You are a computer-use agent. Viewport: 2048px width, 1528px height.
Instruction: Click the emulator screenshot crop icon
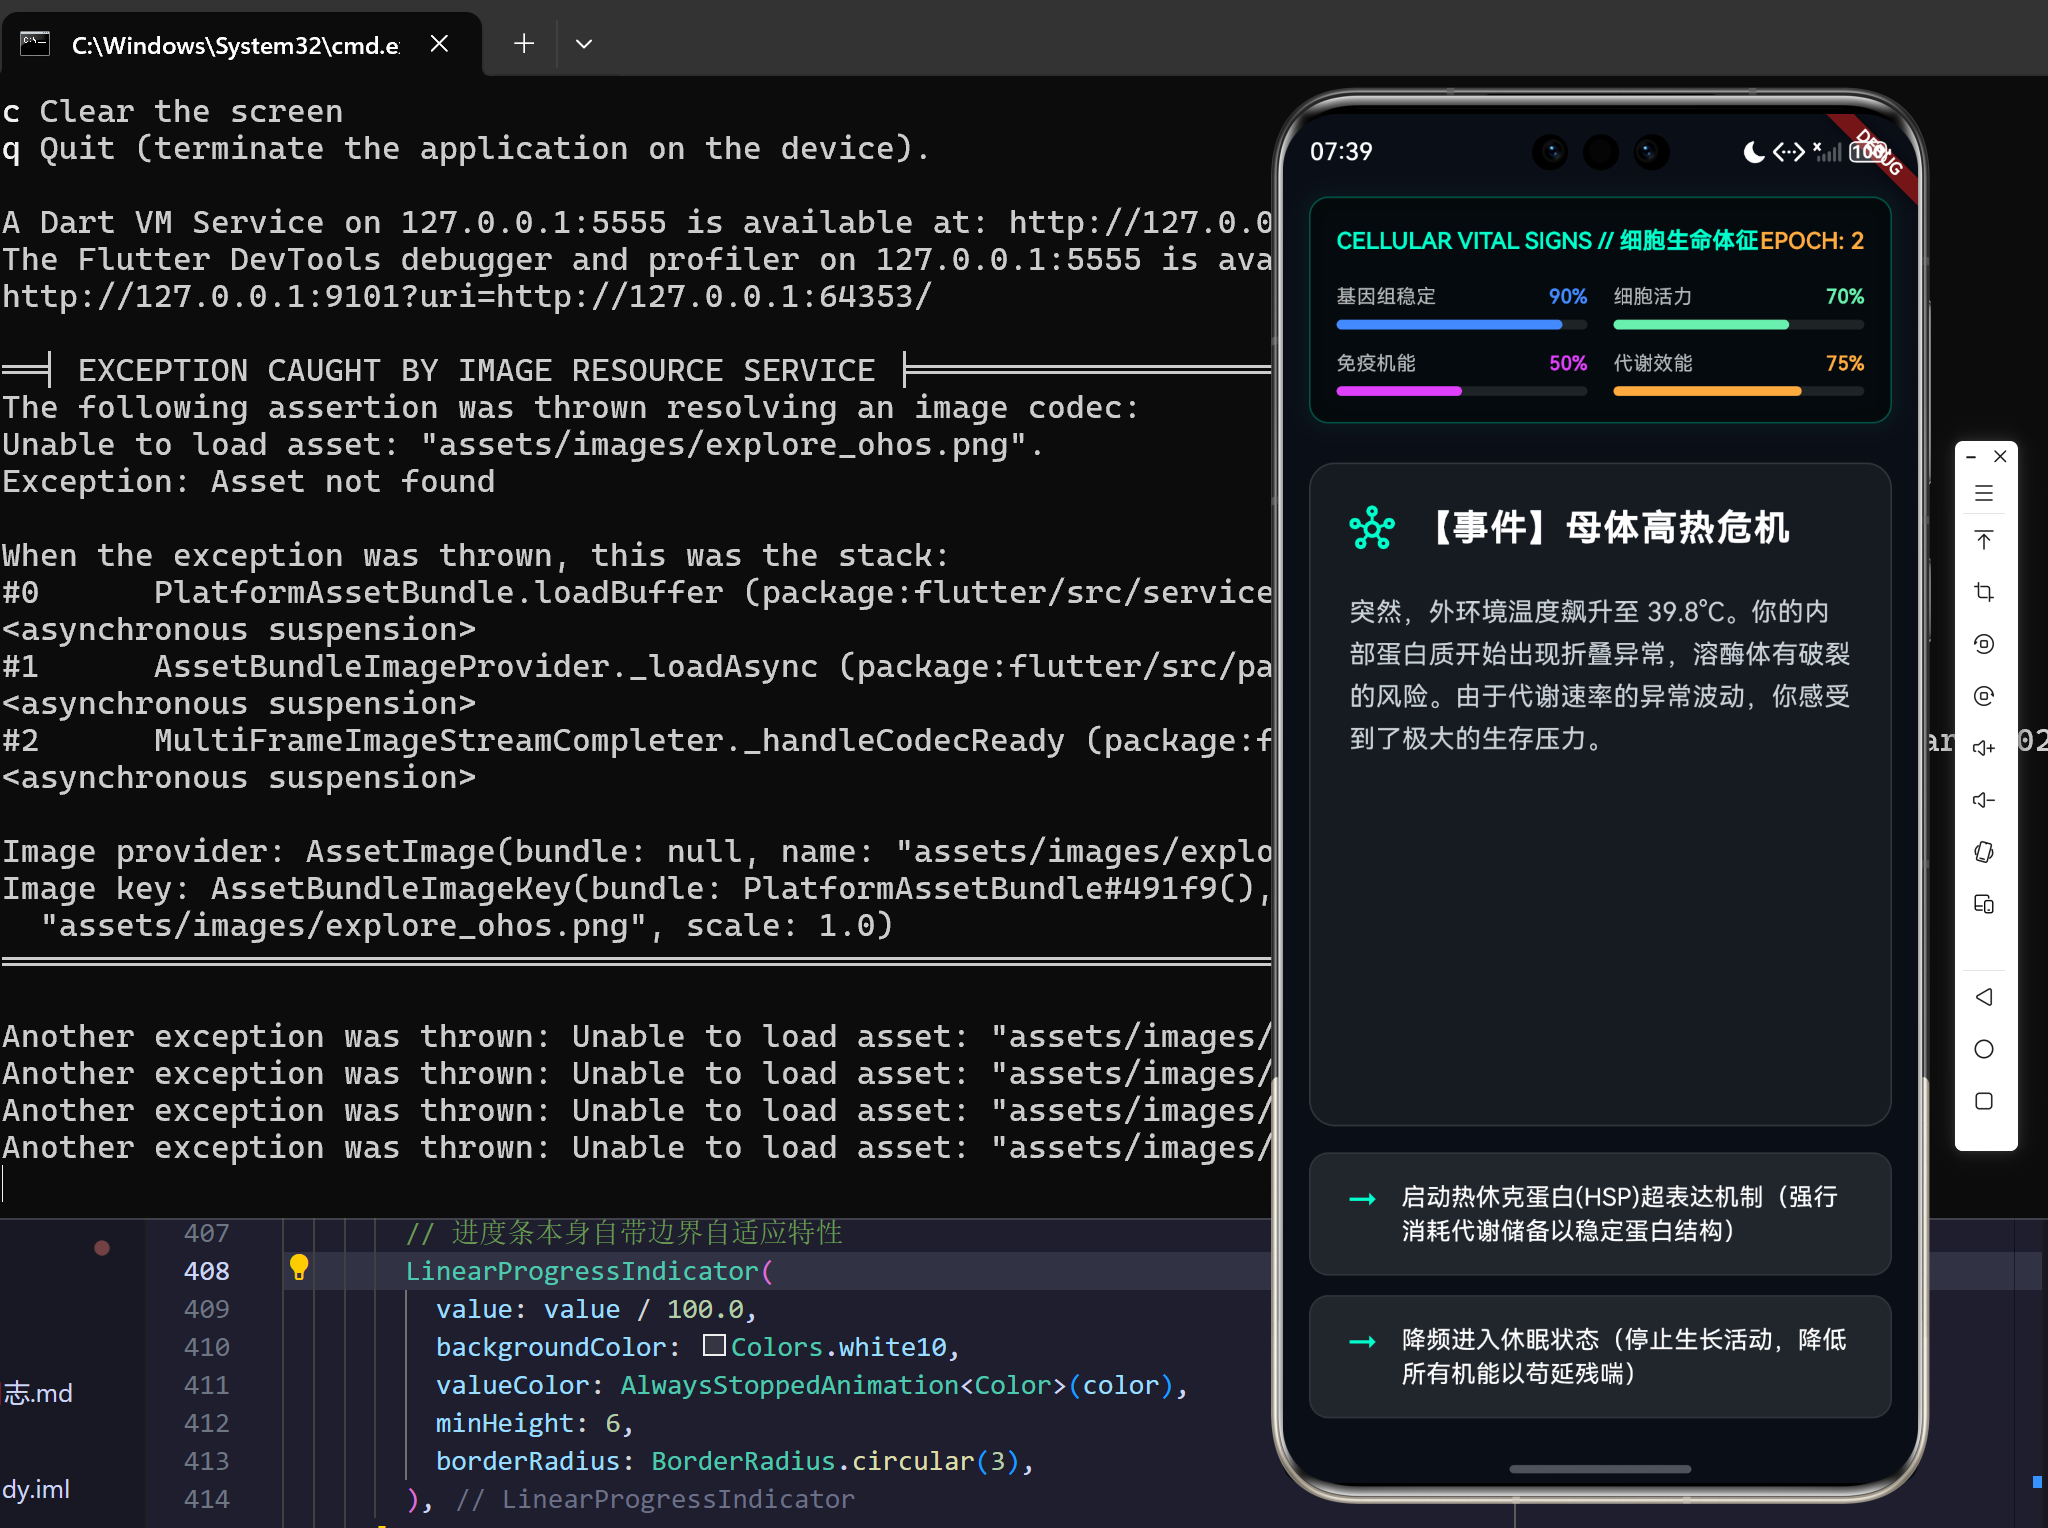[x=1984, y=592]
